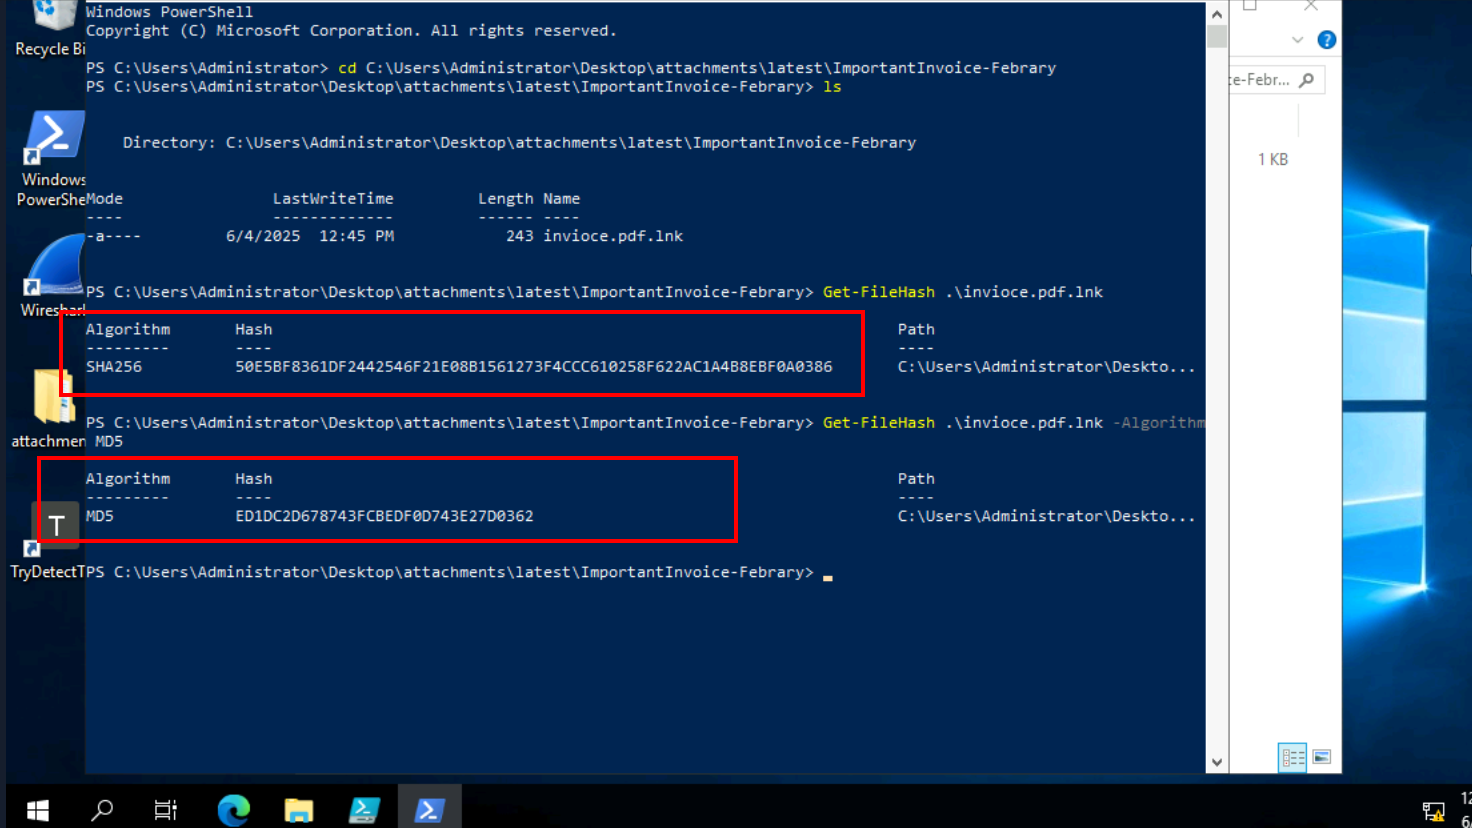Click the network status tray icon
1472x828 pixels.
[x=1432, y=812]
